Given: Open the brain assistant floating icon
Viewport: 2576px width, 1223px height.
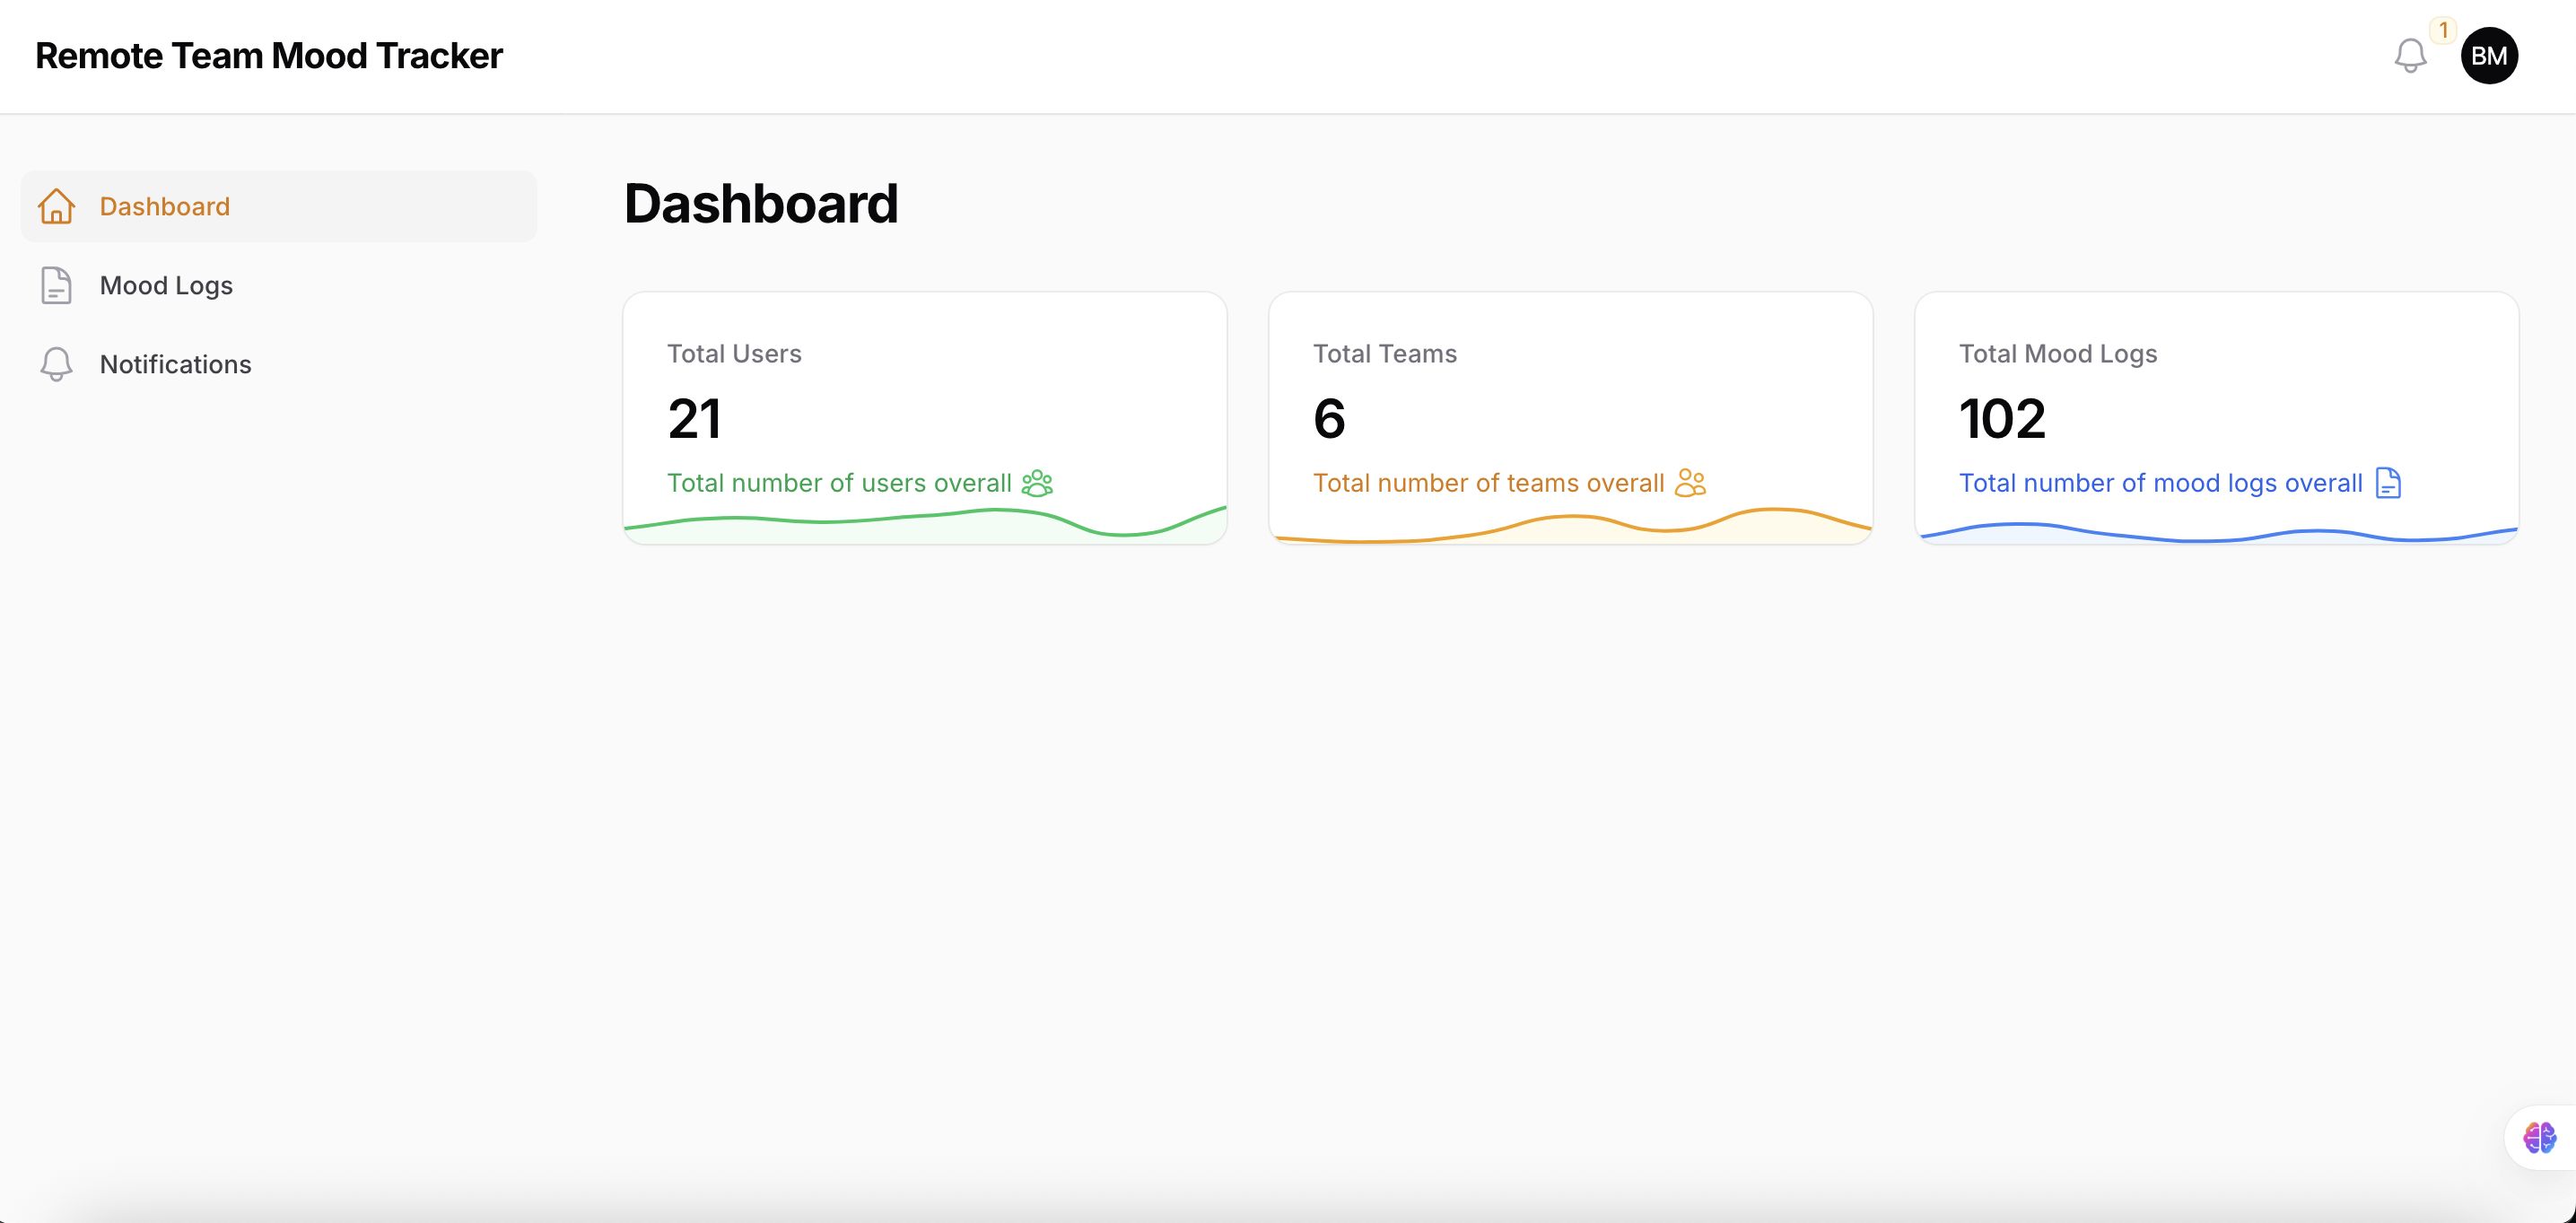Looking at the screenshot, I should tap(2539, 1138).
